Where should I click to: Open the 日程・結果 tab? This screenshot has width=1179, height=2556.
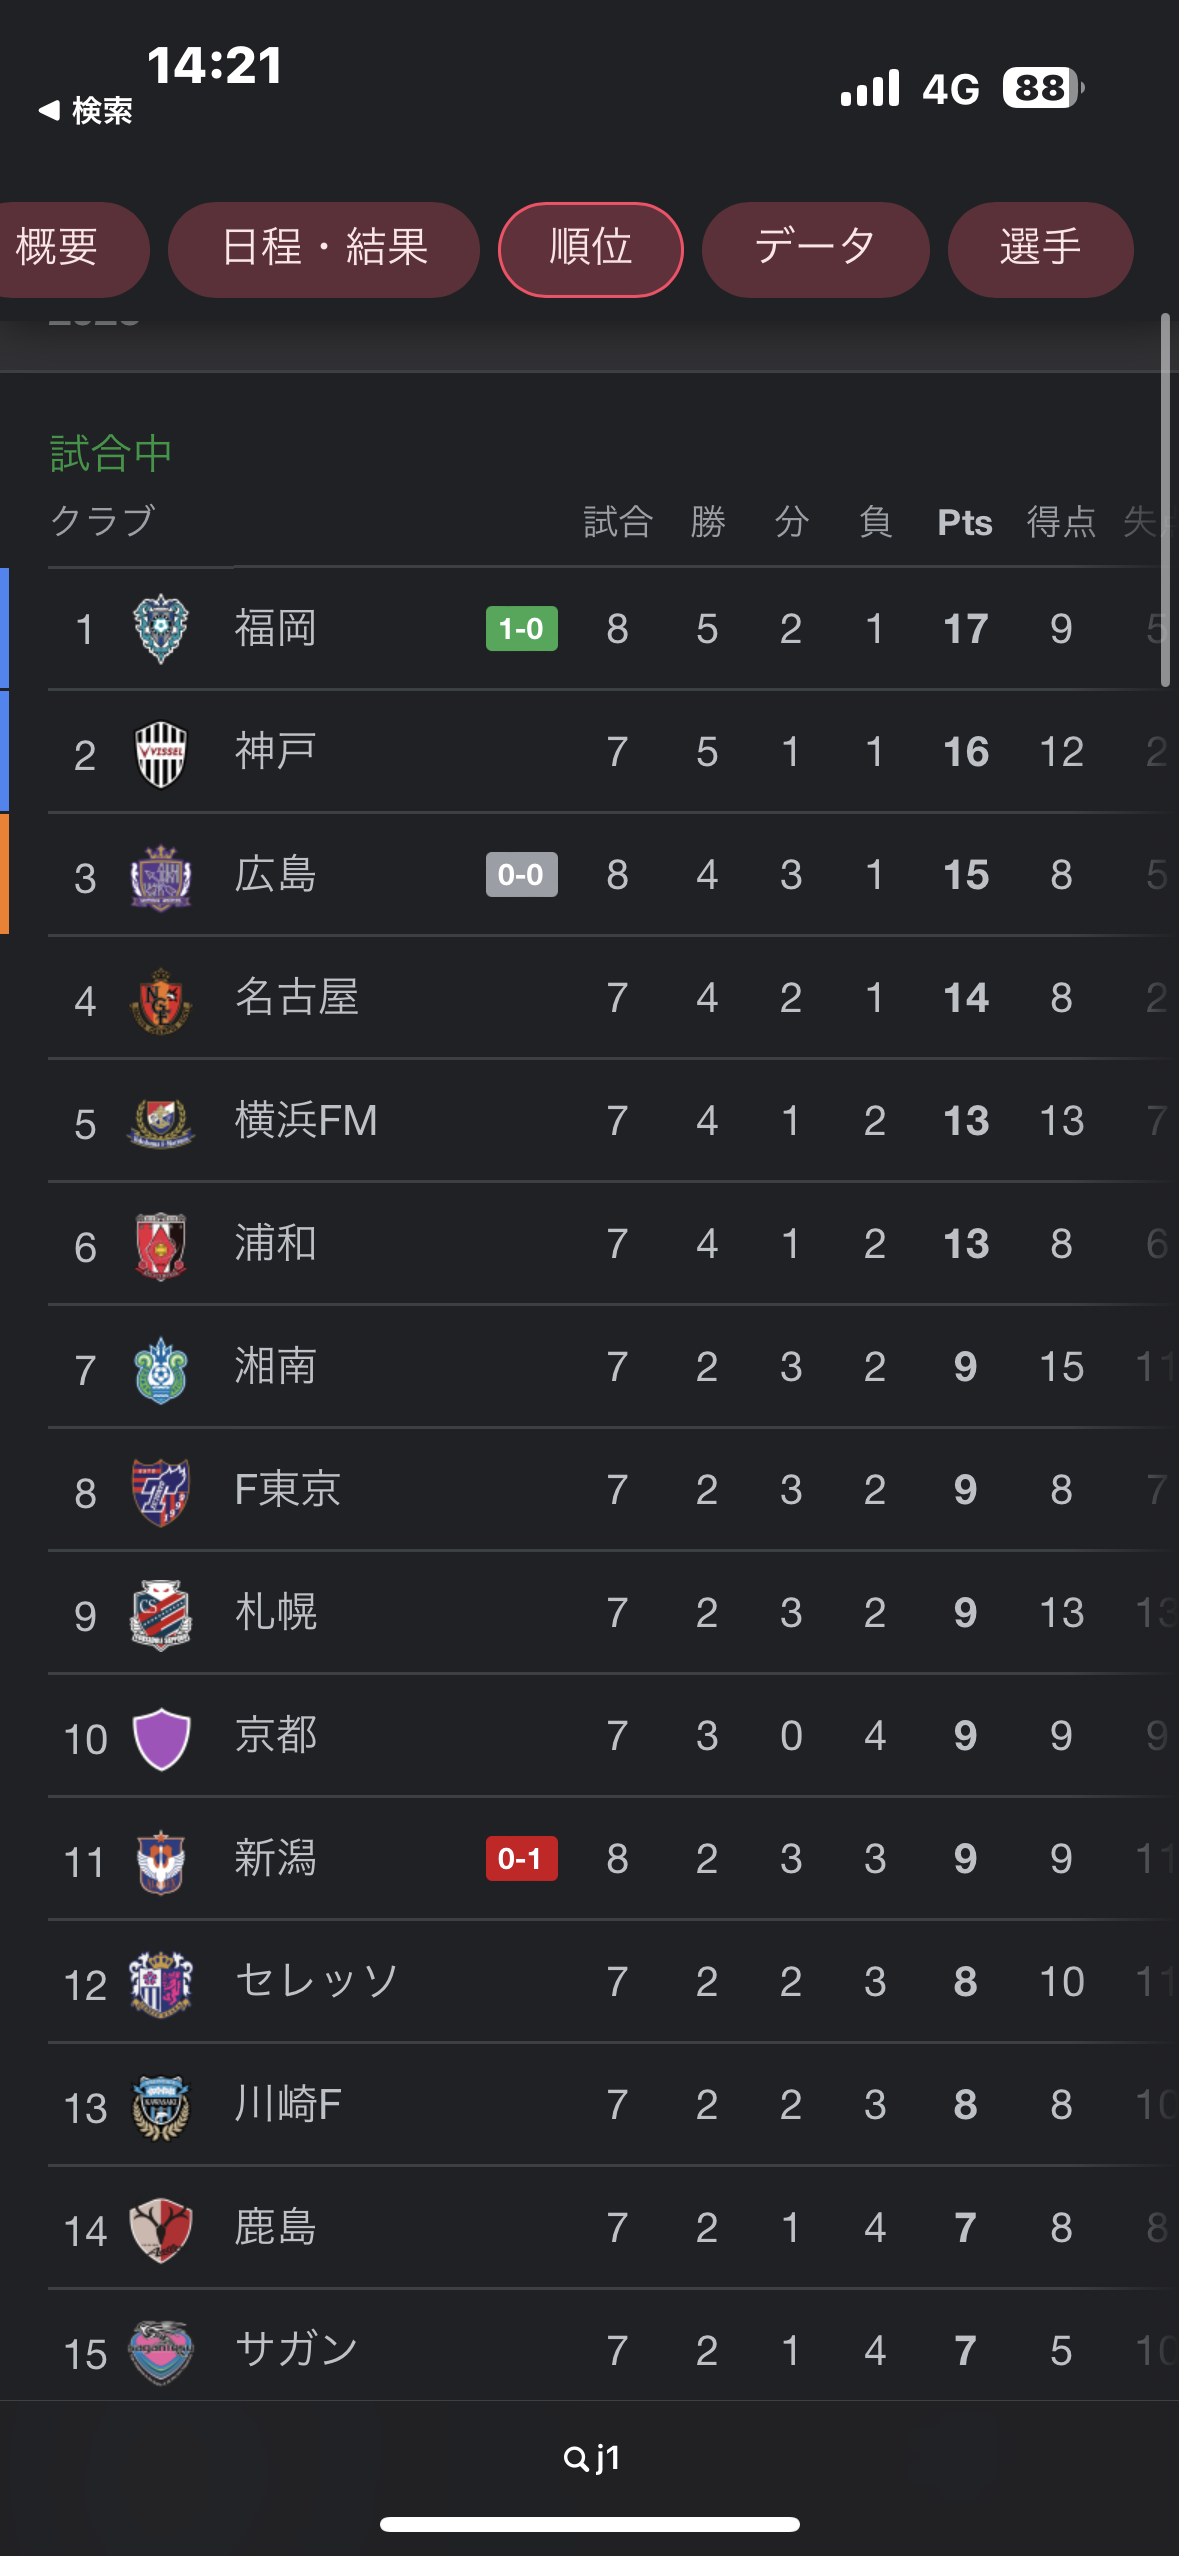324,249
